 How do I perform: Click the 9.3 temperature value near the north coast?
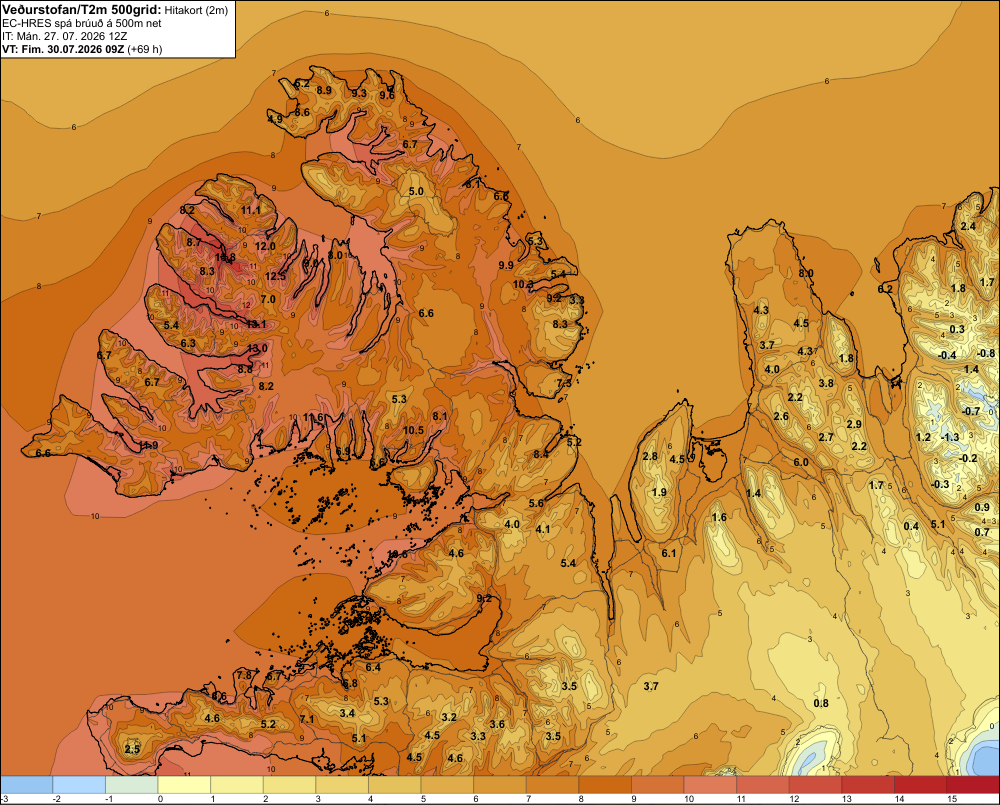click(359, 93)
